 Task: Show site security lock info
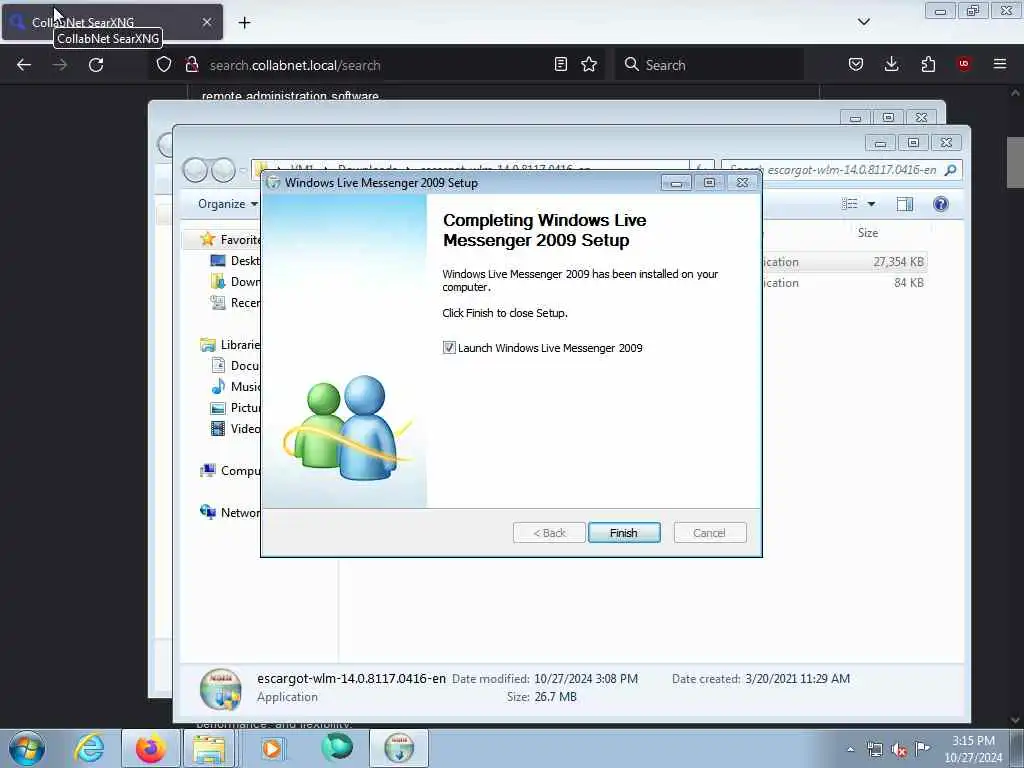tap(191, 64)
